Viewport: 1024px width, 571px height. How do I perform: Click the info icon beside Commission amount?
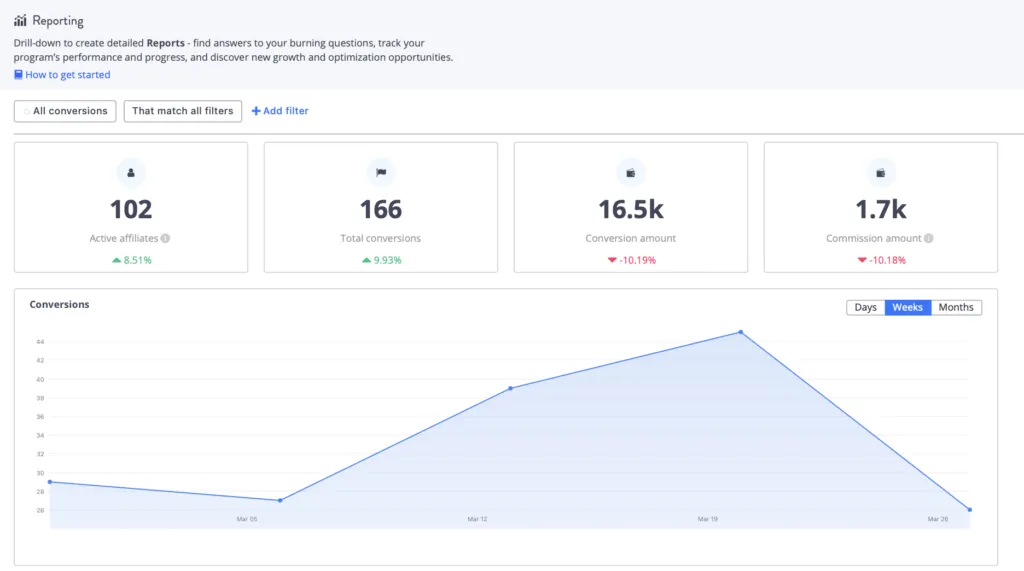929,238
